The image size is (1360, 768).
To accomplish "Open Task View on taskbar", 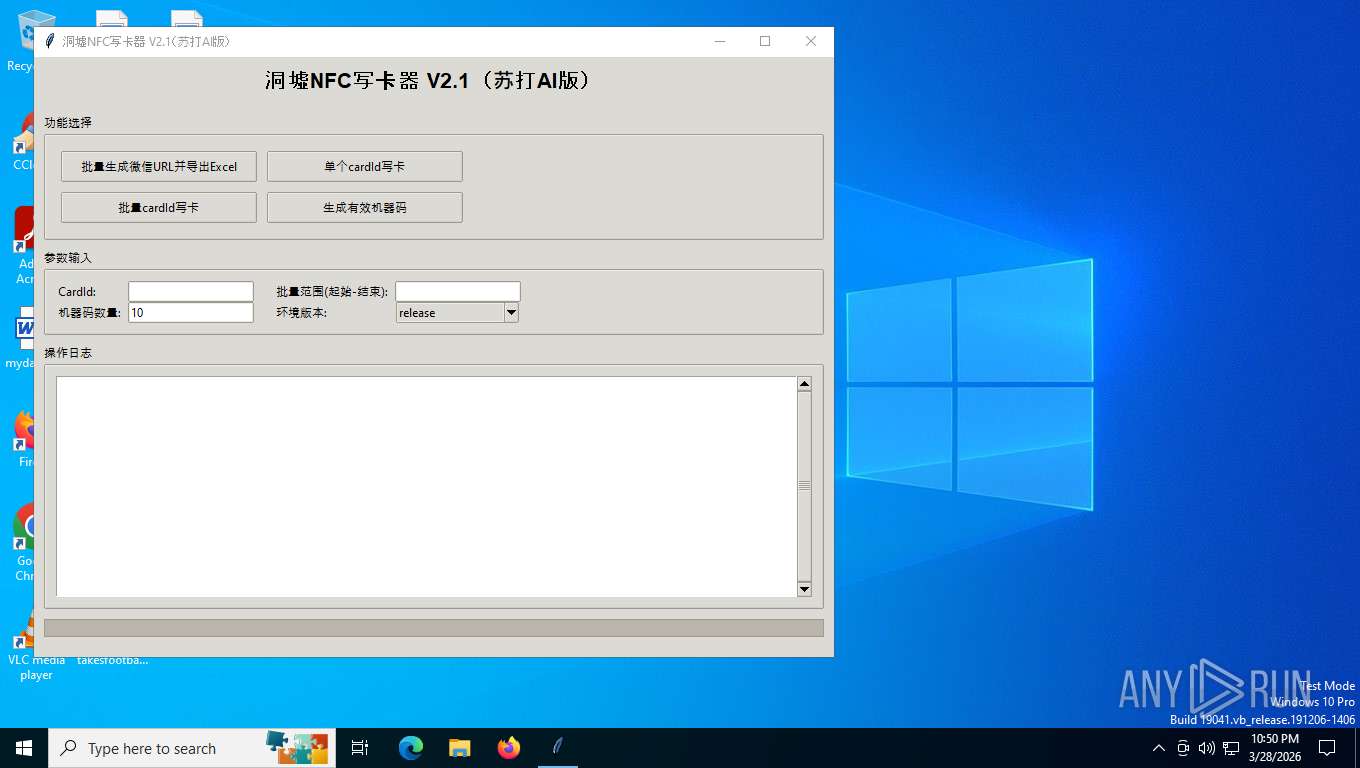I will coord(360,748).
